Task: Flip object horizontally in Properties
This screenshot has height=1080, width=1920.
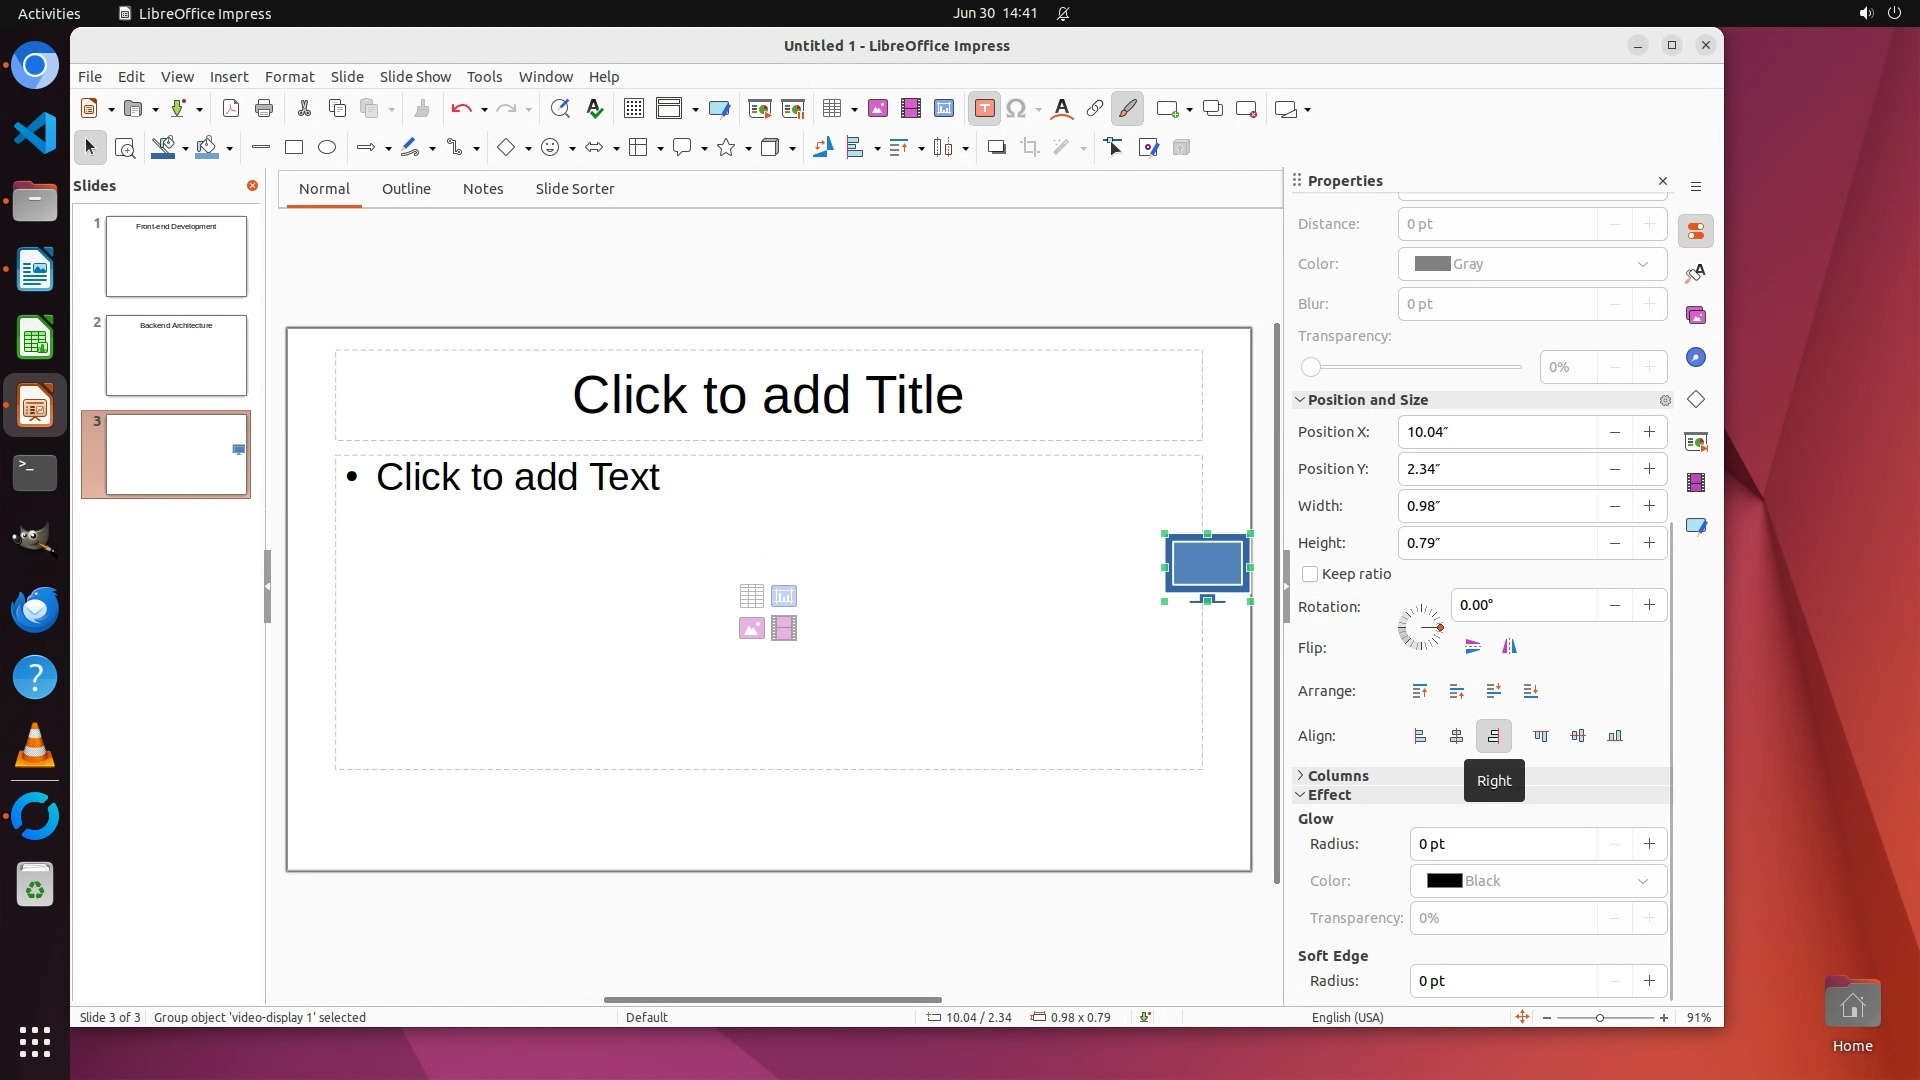Action: [x=1509, y=647]
